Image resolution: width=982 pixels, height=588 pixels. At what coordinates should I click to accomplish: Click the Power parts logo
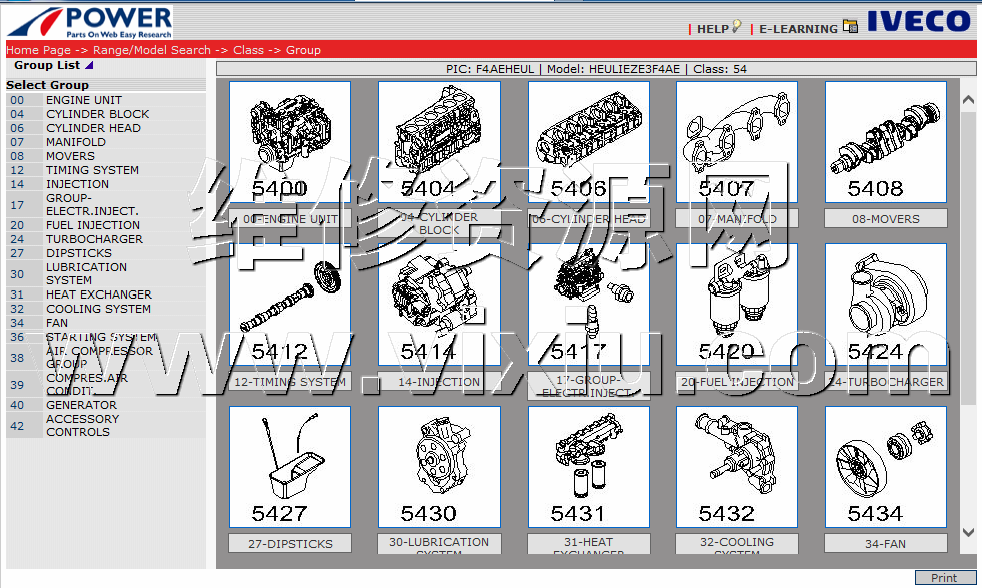pyautogui.click(x=90, y=21)
